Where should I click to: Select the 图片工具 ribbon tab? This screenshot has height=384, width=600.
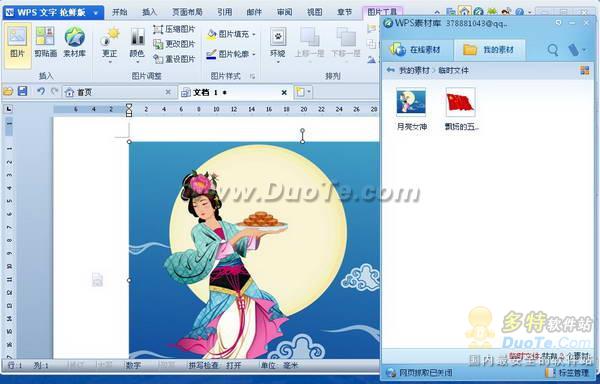tap(382, 12)
